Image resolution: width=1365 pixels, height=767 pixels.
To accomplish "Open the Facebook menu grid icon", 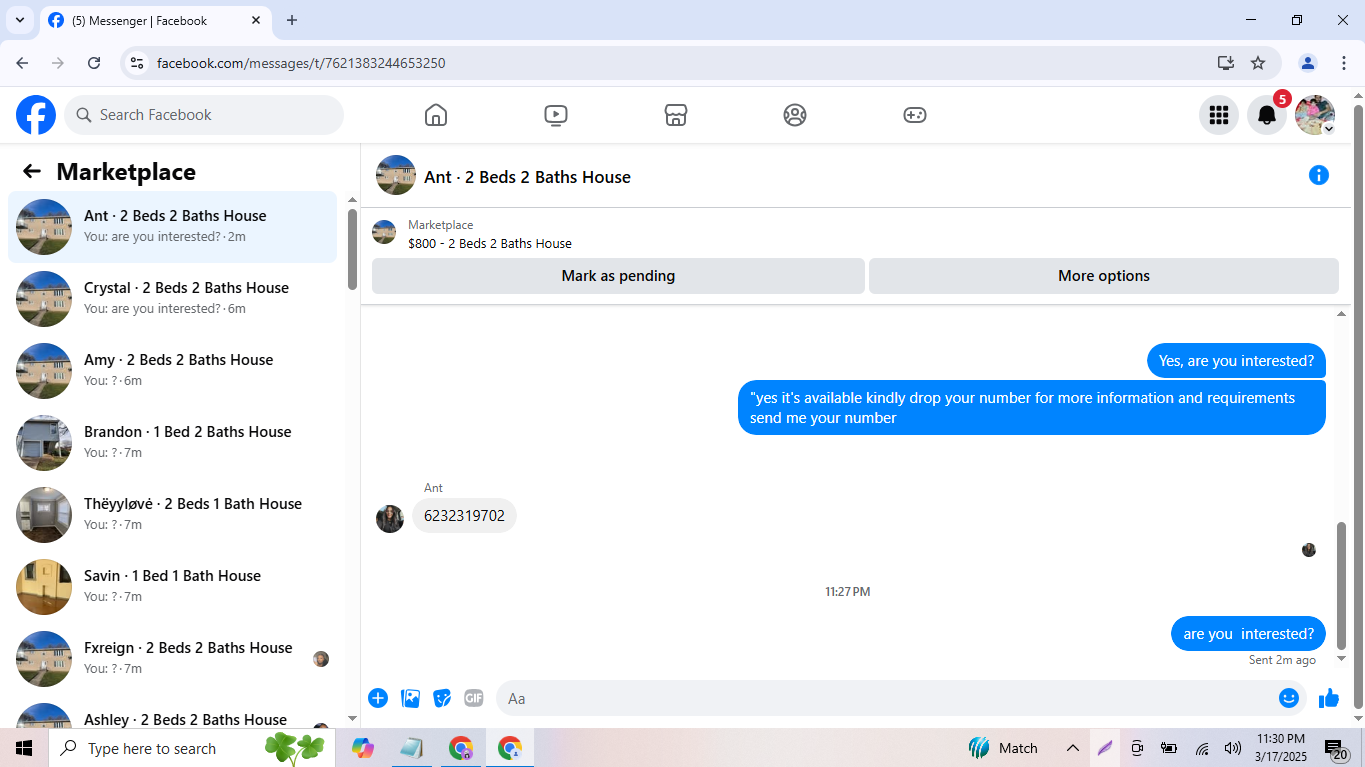I will pos(1219,115).
